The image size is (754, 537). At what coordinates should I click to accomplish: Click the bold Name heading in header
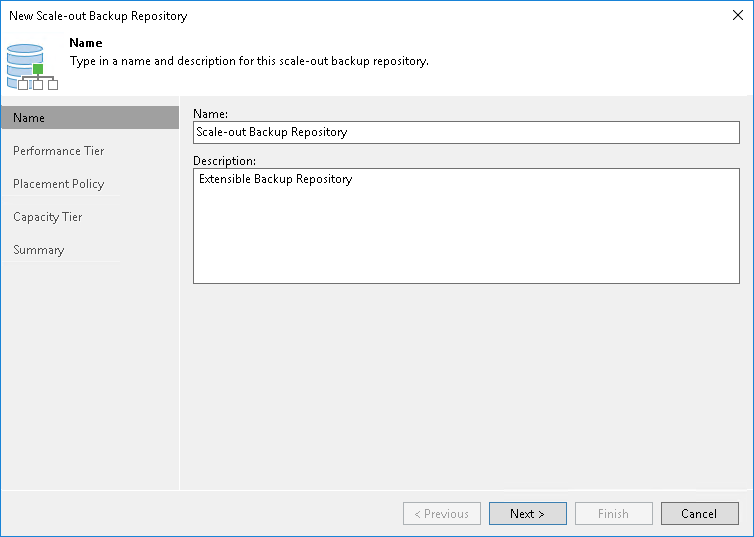coord(86,43)
